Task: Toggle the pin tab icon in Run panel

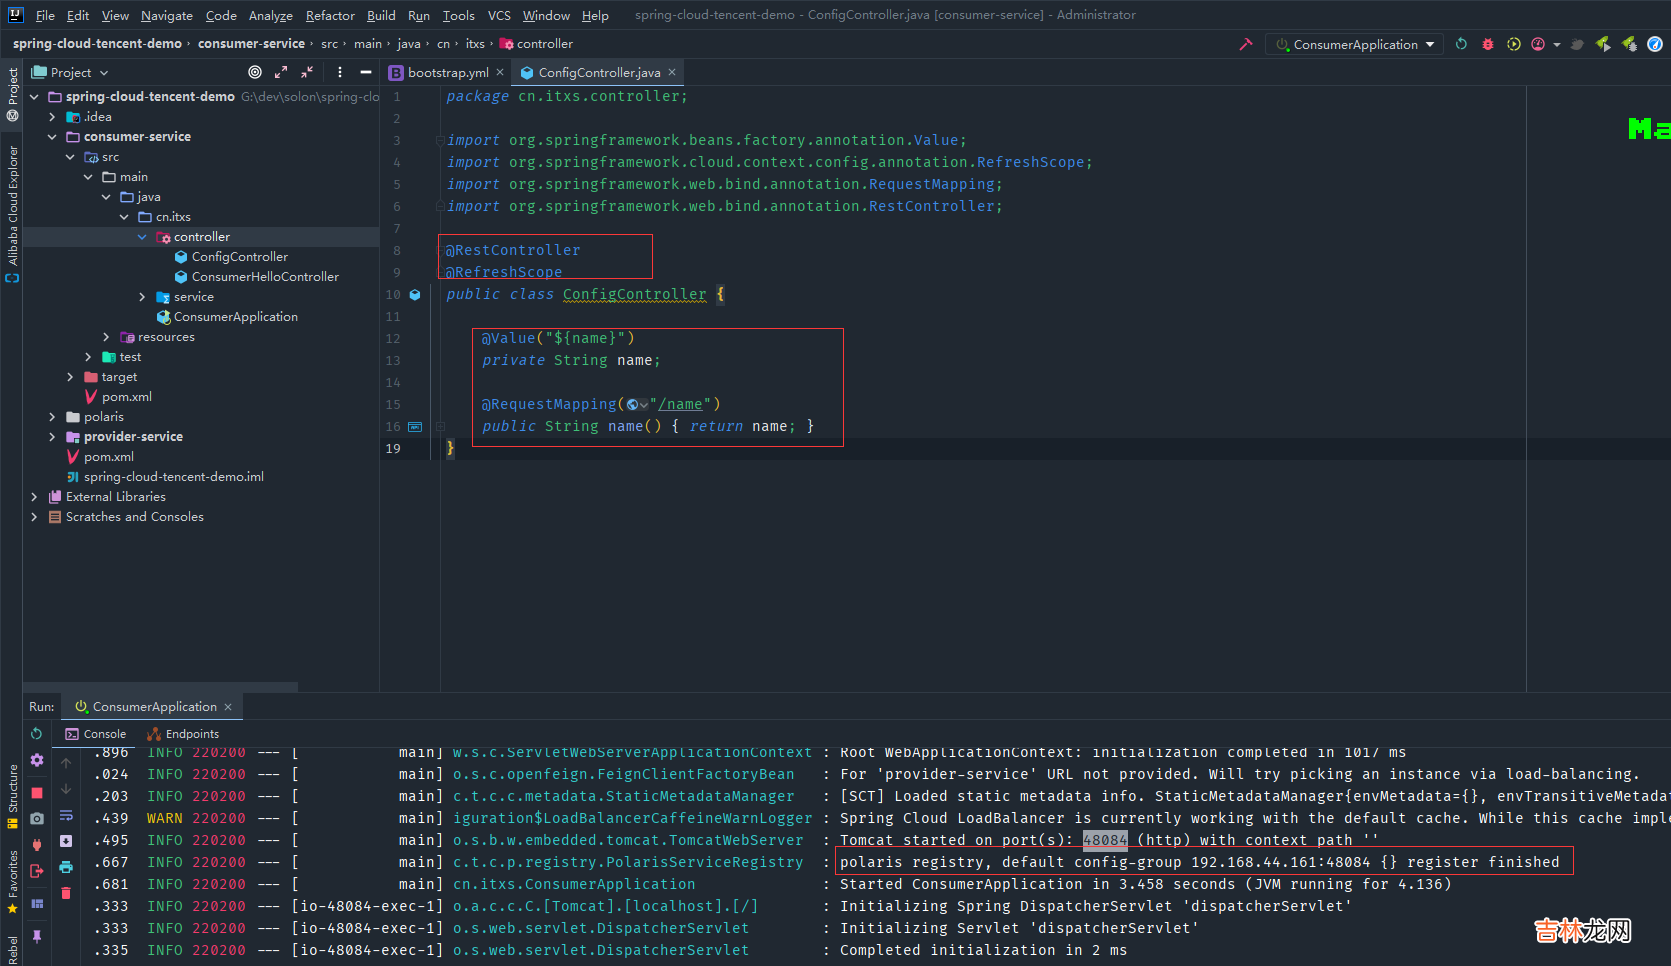Action: (37, 936)
